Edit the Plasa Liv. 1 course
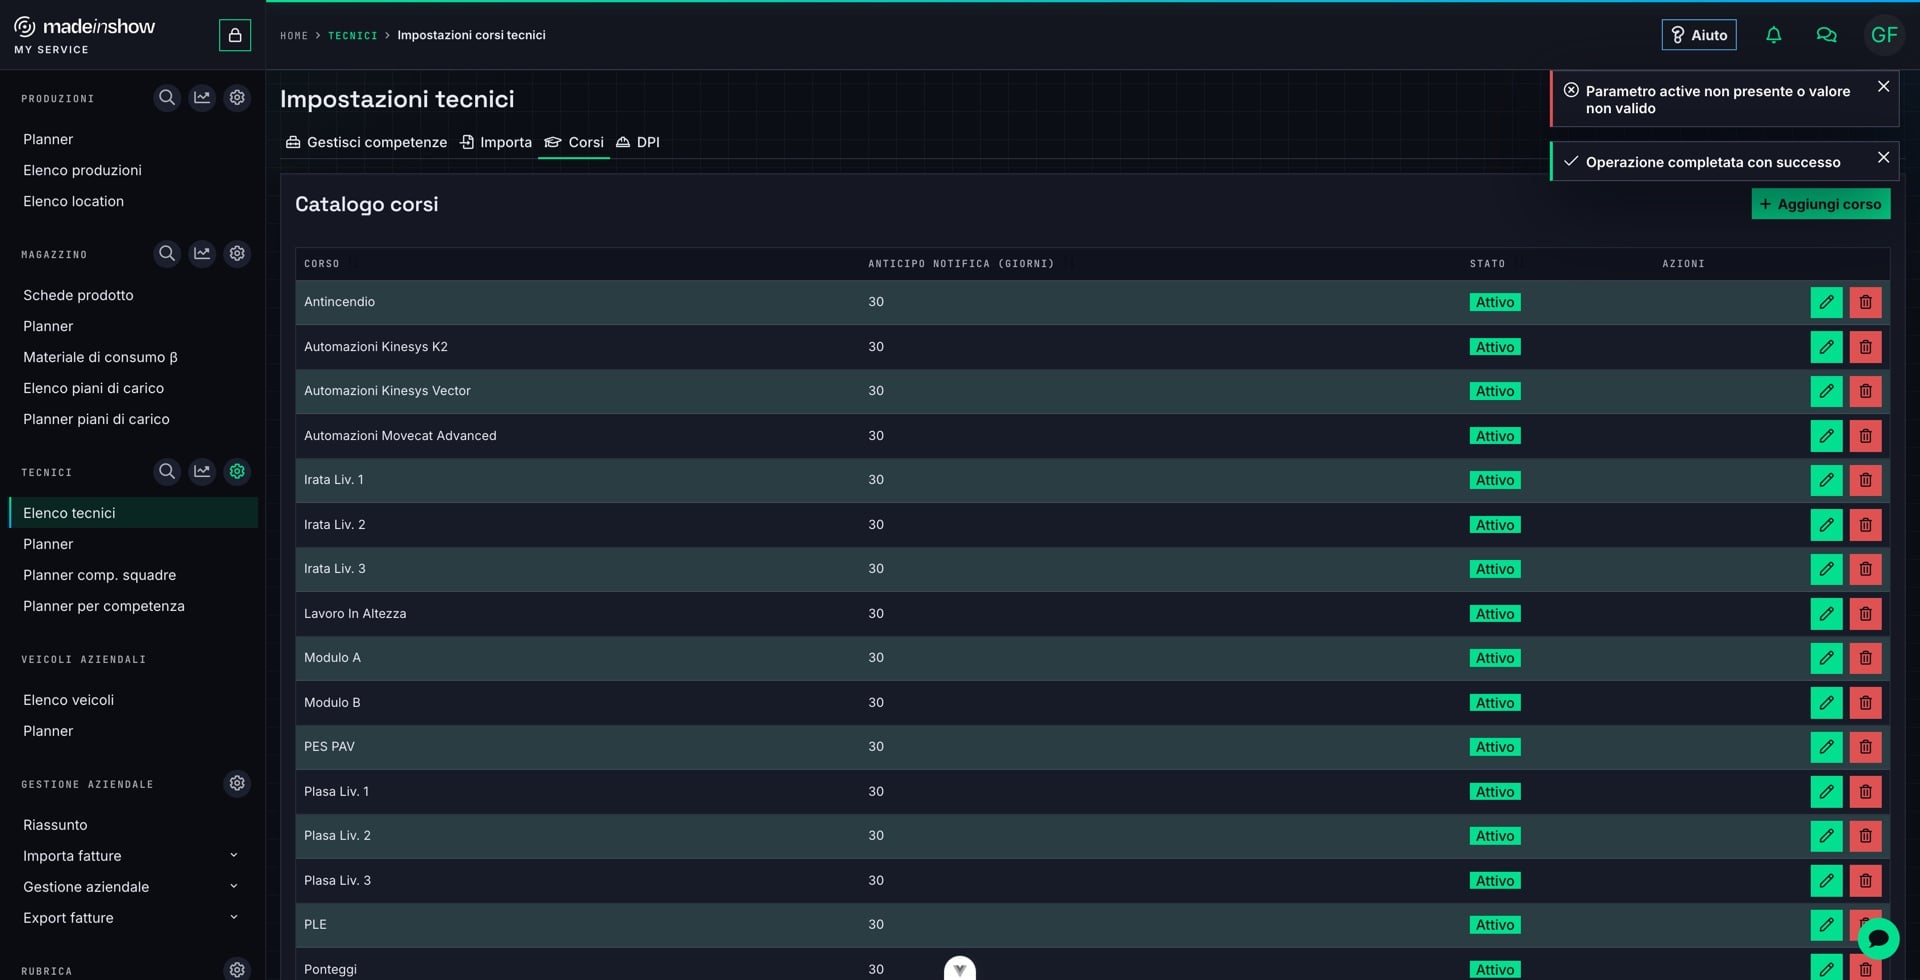This screenshot has height=980, width=1920. (1826, 792)
